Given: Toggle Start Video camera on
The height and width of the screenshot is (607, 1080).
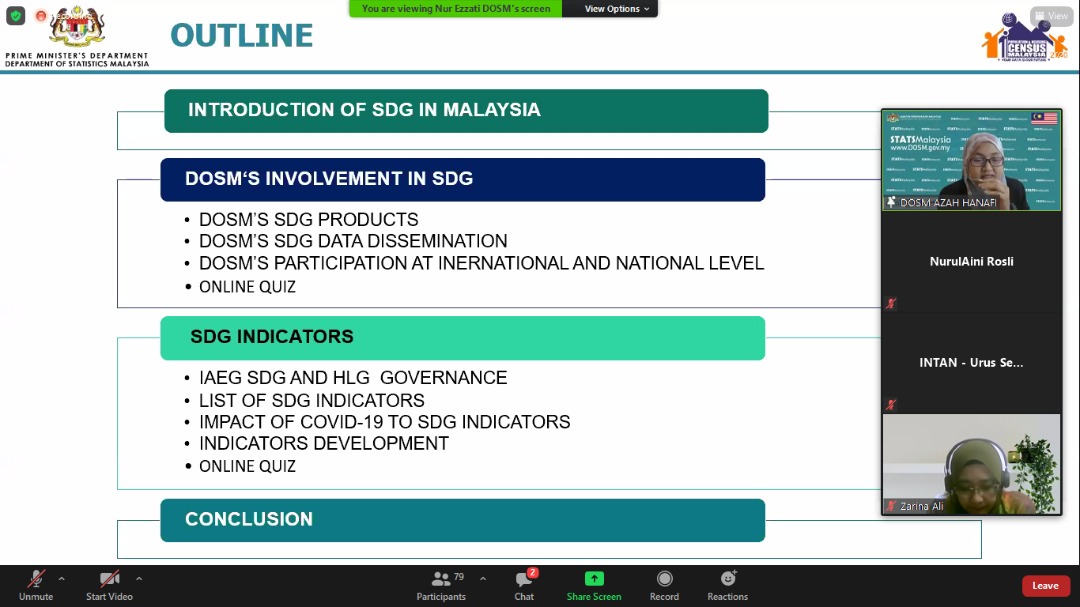Looking at the screenshot, I should pos(110,586).
